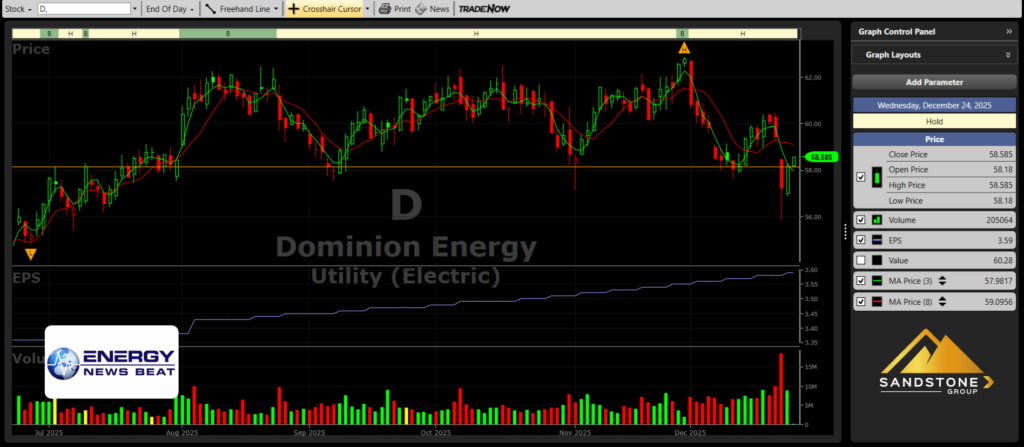Viewport: 1024px width, 447px height.
Task: Click the Volume value 205064
Action: click(999, 220)
